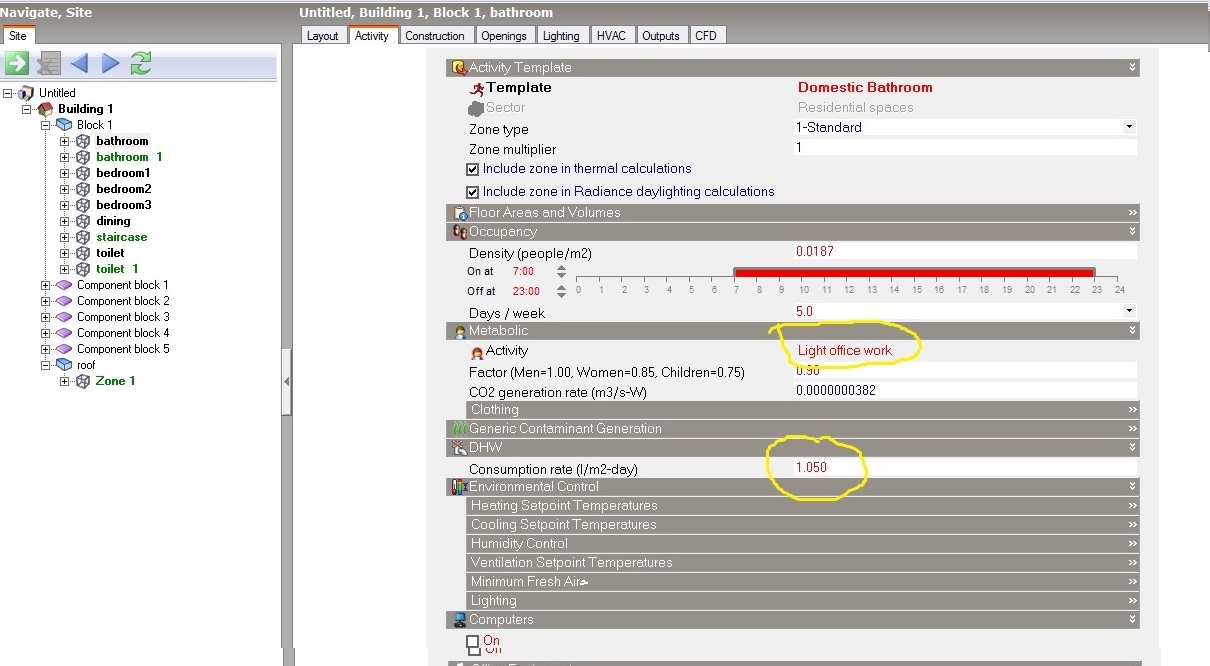Enable the Computers On checkbox
This screenshot has width=1210, height=666.
click(x=473, y=643)
